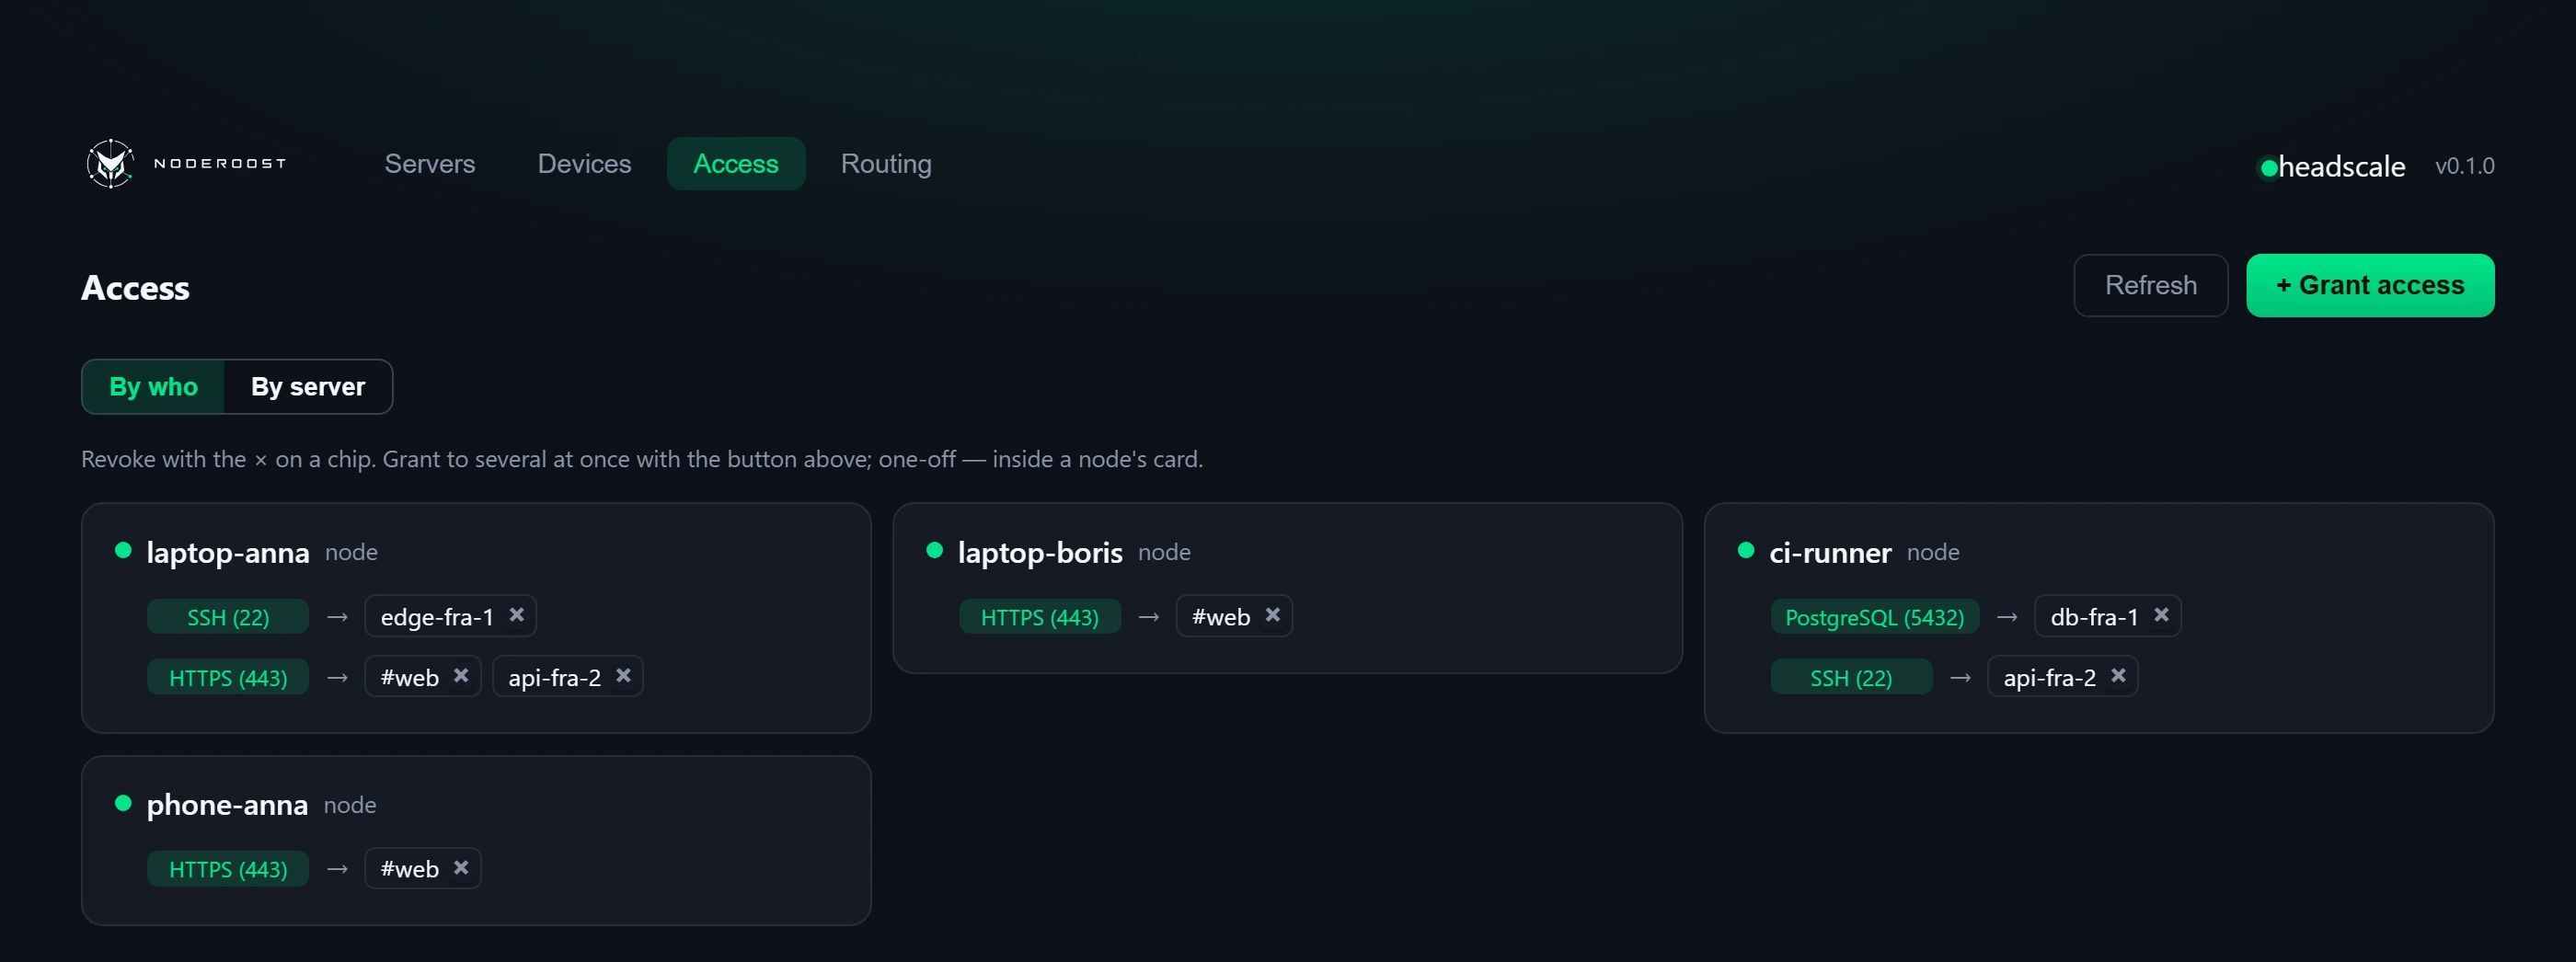Image resolution: width=2576 pixels, height=962 pixels.
Task: Open the Servers tab
Action: point(430,164)
